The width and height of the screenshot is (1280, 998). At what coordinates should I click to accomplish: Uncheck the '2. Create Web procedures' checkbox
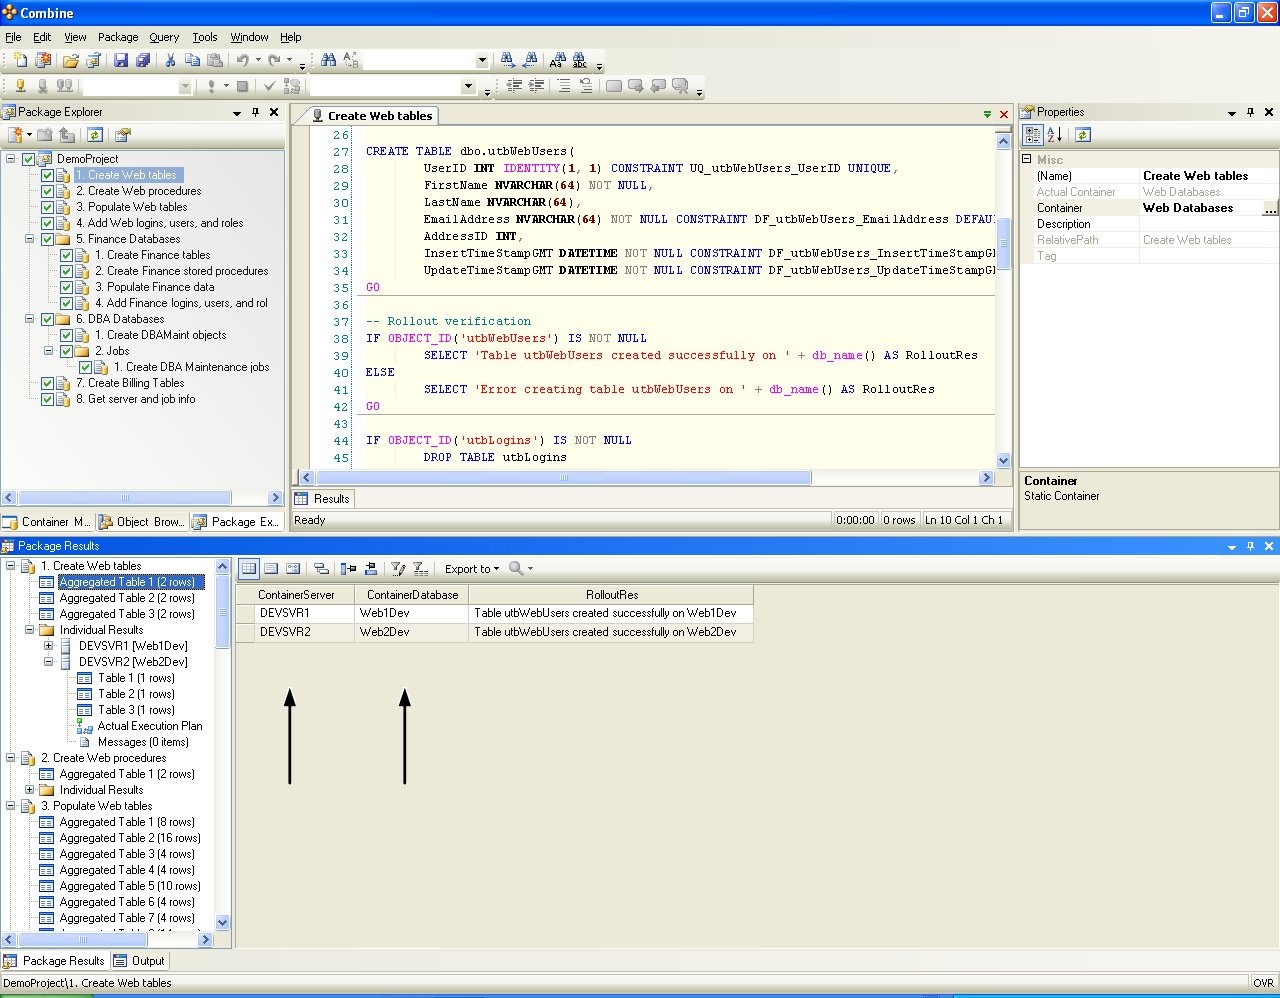[x=47, y=191]
